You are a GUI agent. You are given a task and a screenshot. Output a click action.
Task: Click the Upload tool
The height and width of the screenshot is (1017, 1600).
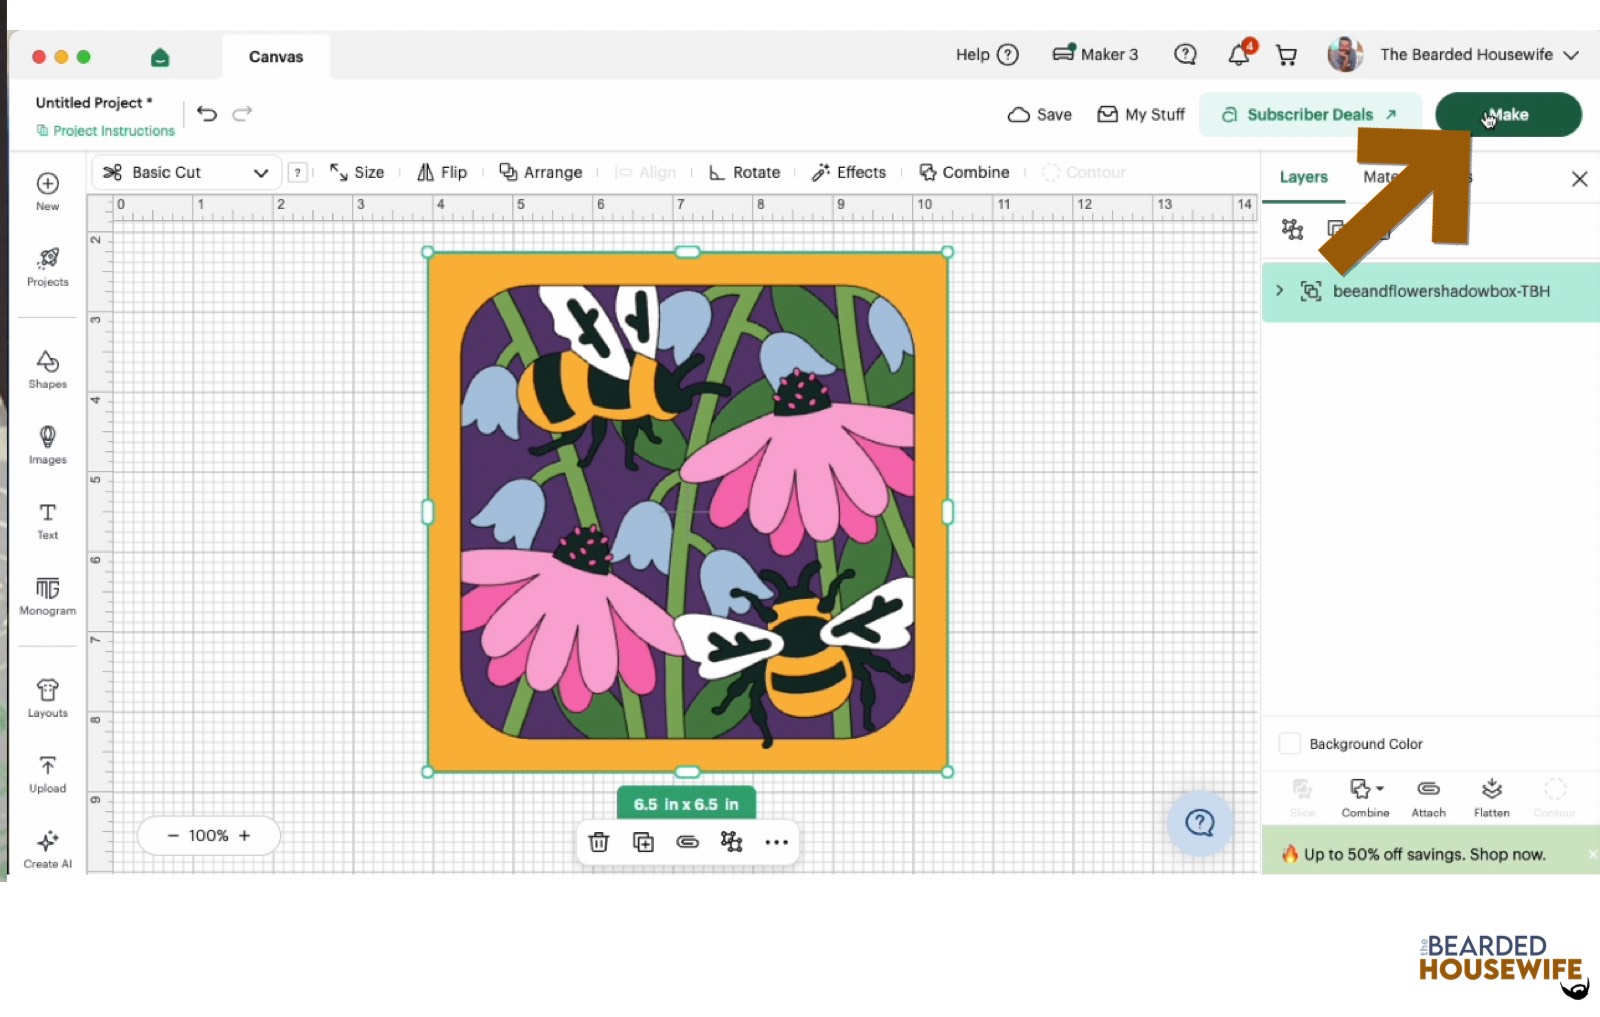48,775
